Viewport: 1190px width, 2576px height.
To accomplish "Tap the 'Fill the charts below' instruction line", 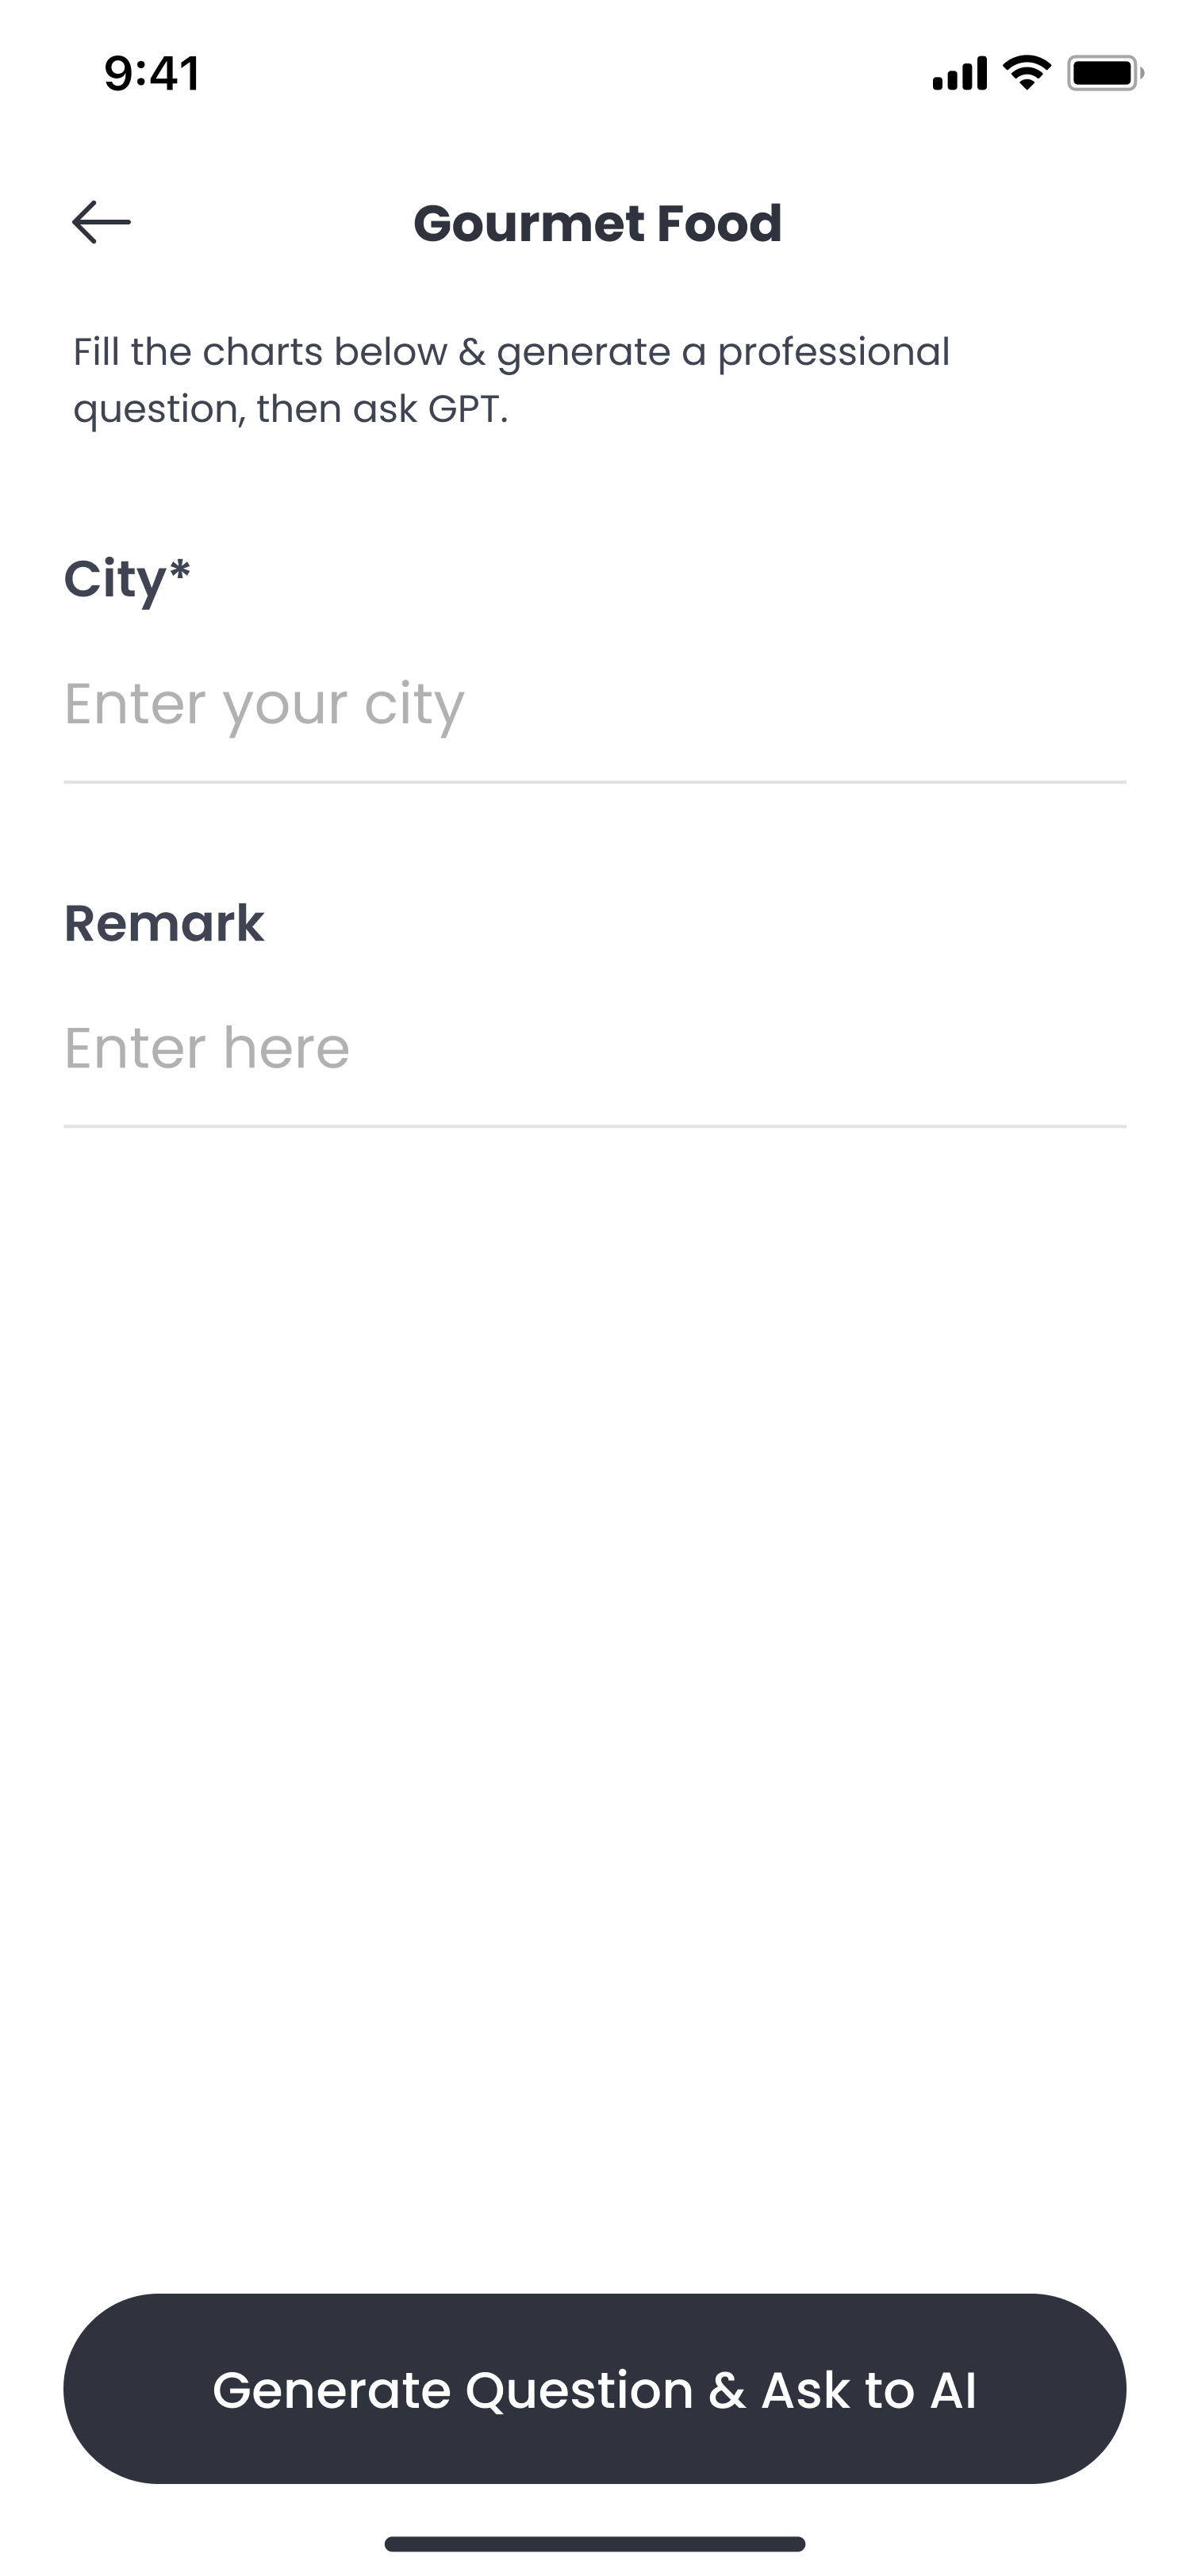I will pyautogui.click(x=510, y=352).
